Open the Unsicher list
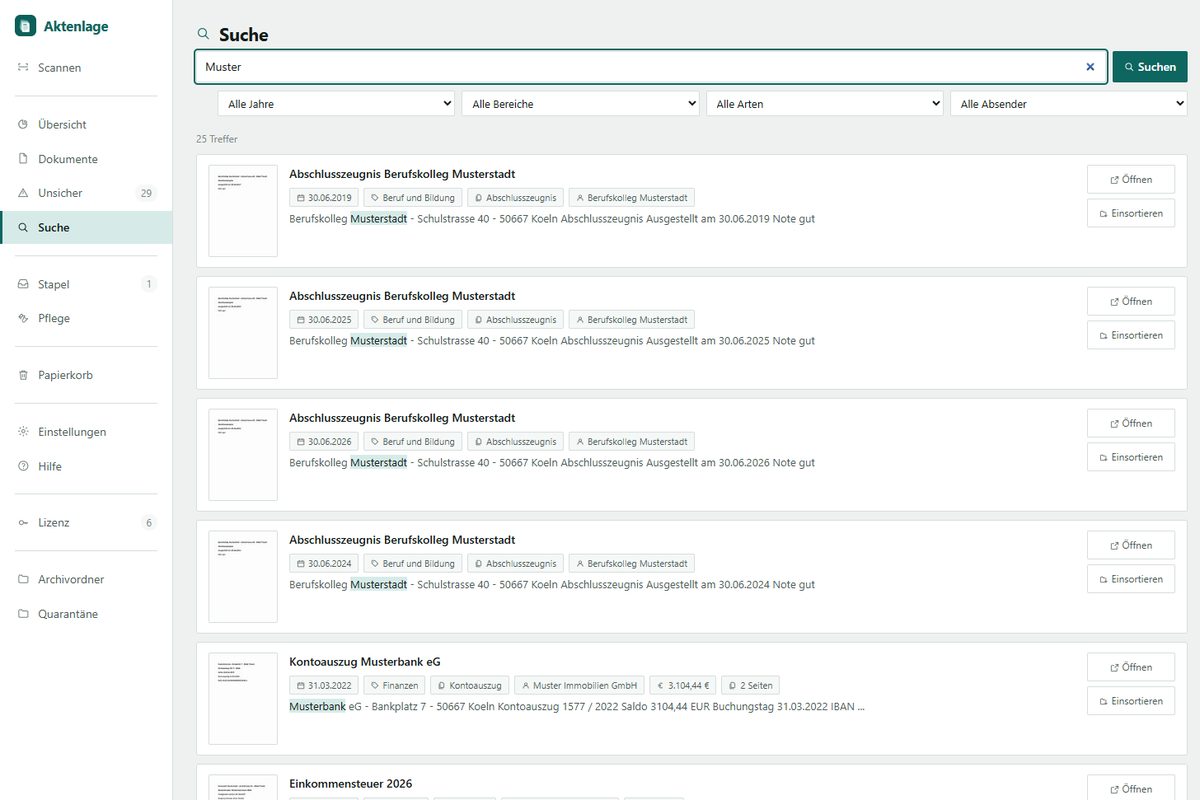Viewport: 1200px width, 800px height. point(86,193)
